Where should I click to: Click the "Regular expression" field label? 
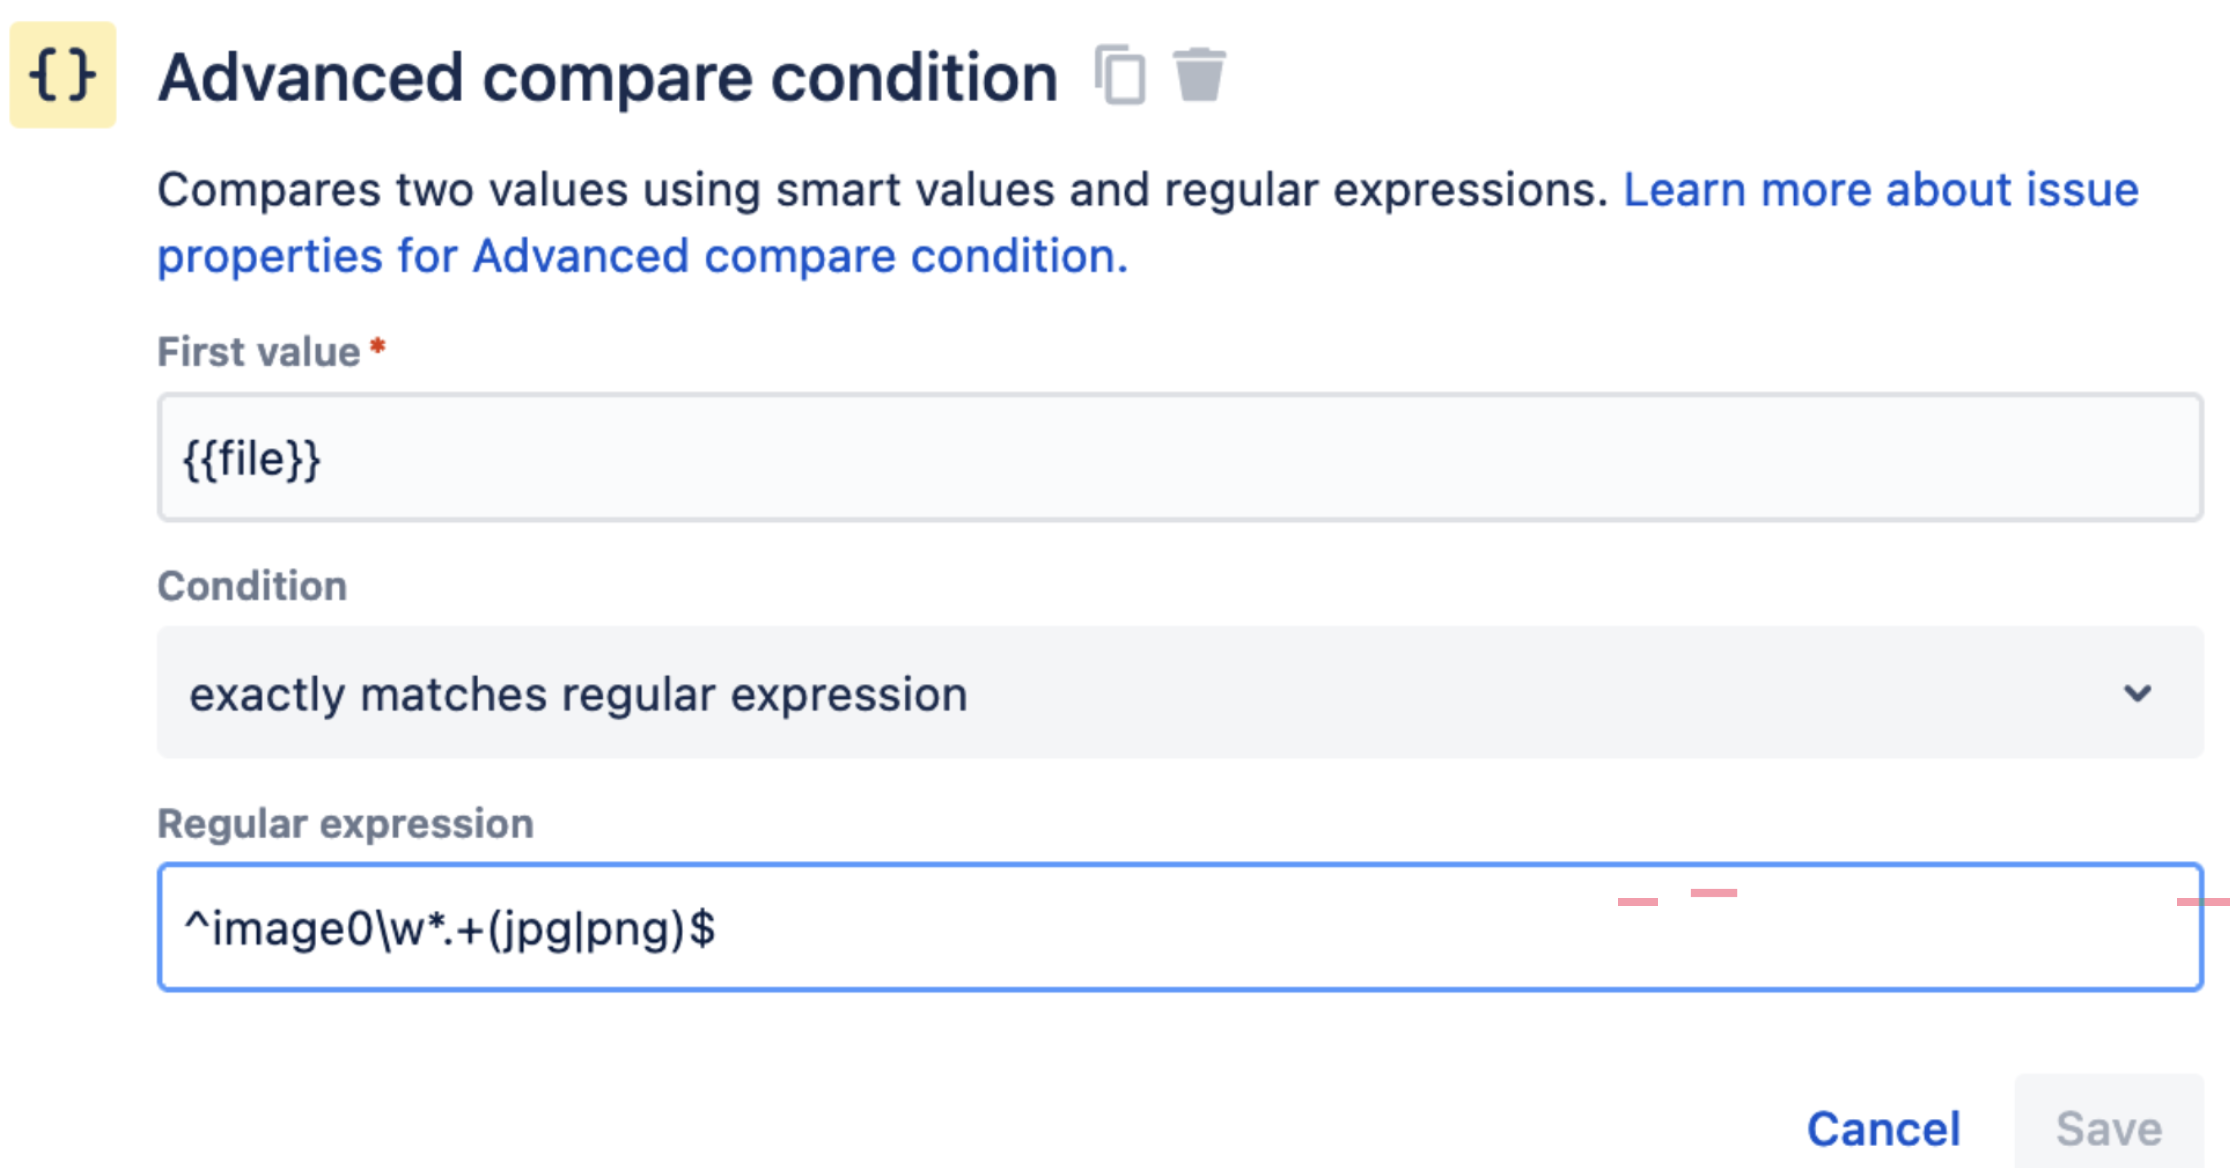345,824
